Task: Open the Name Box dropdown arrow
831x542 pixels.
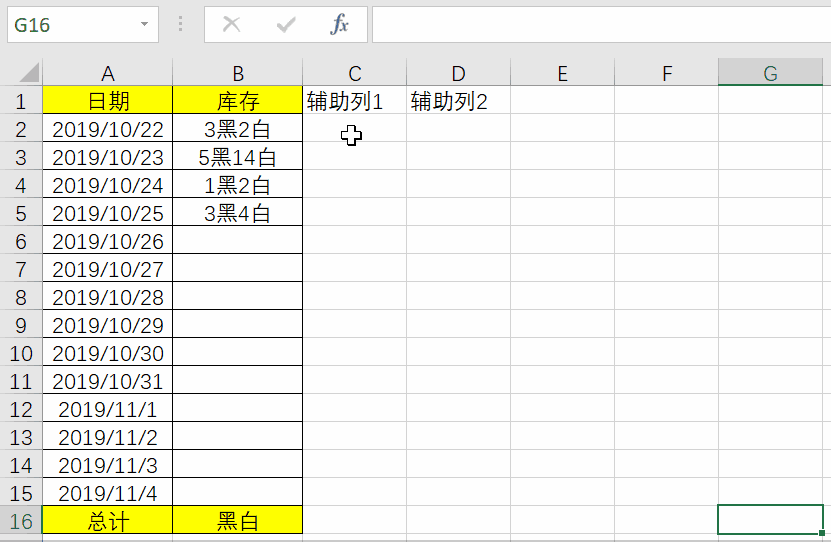Action: tap(144, 24)
